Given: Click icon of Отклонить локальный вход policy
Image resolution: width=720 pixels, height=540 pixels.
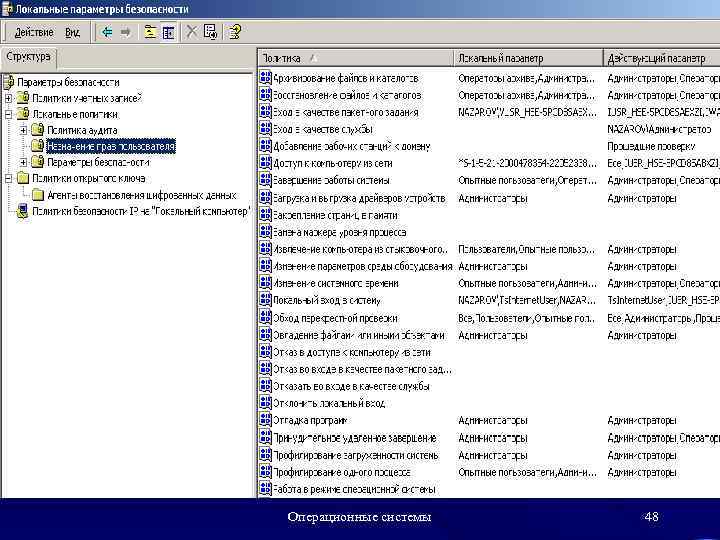Looking at the screenshot, I should click(265, 403).
